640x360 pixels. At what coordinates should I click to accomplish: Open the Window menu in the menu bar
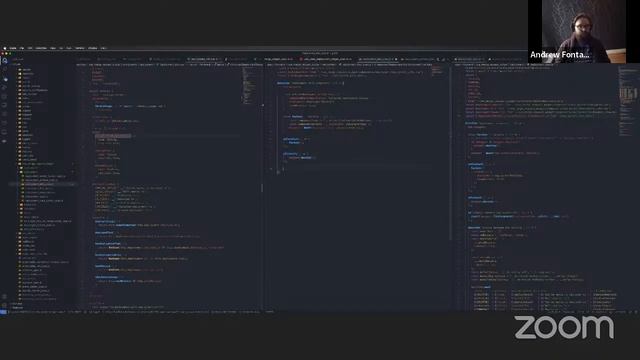[93, 48]
